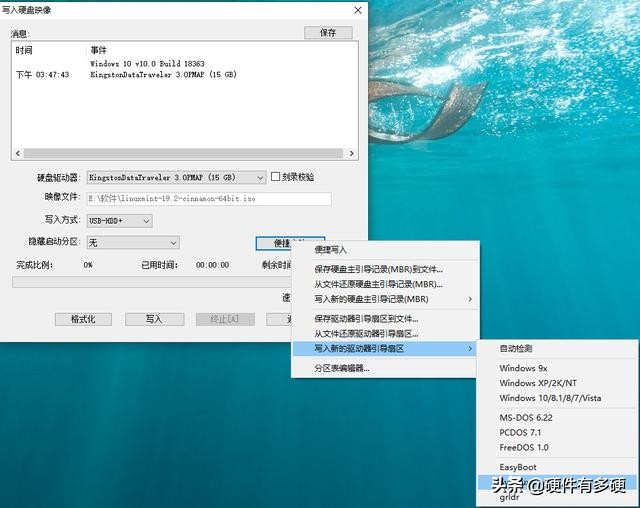Viewport: 640px width, 508px height.
Task: Choose Windows 10/8.1/8/7/Vista boot sector
Action: [x=557, y=398]
